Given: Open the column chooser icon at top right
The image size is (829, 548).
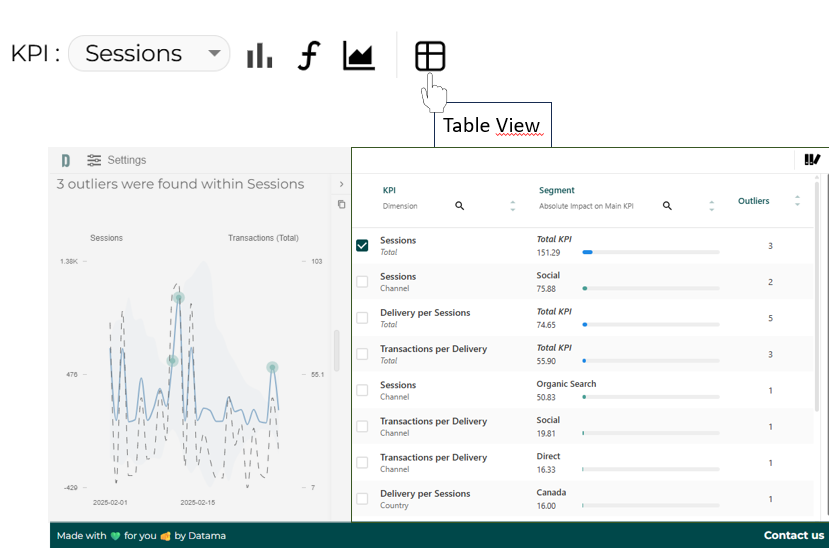Looking at the screenshot, I should [x=812, y=160].
